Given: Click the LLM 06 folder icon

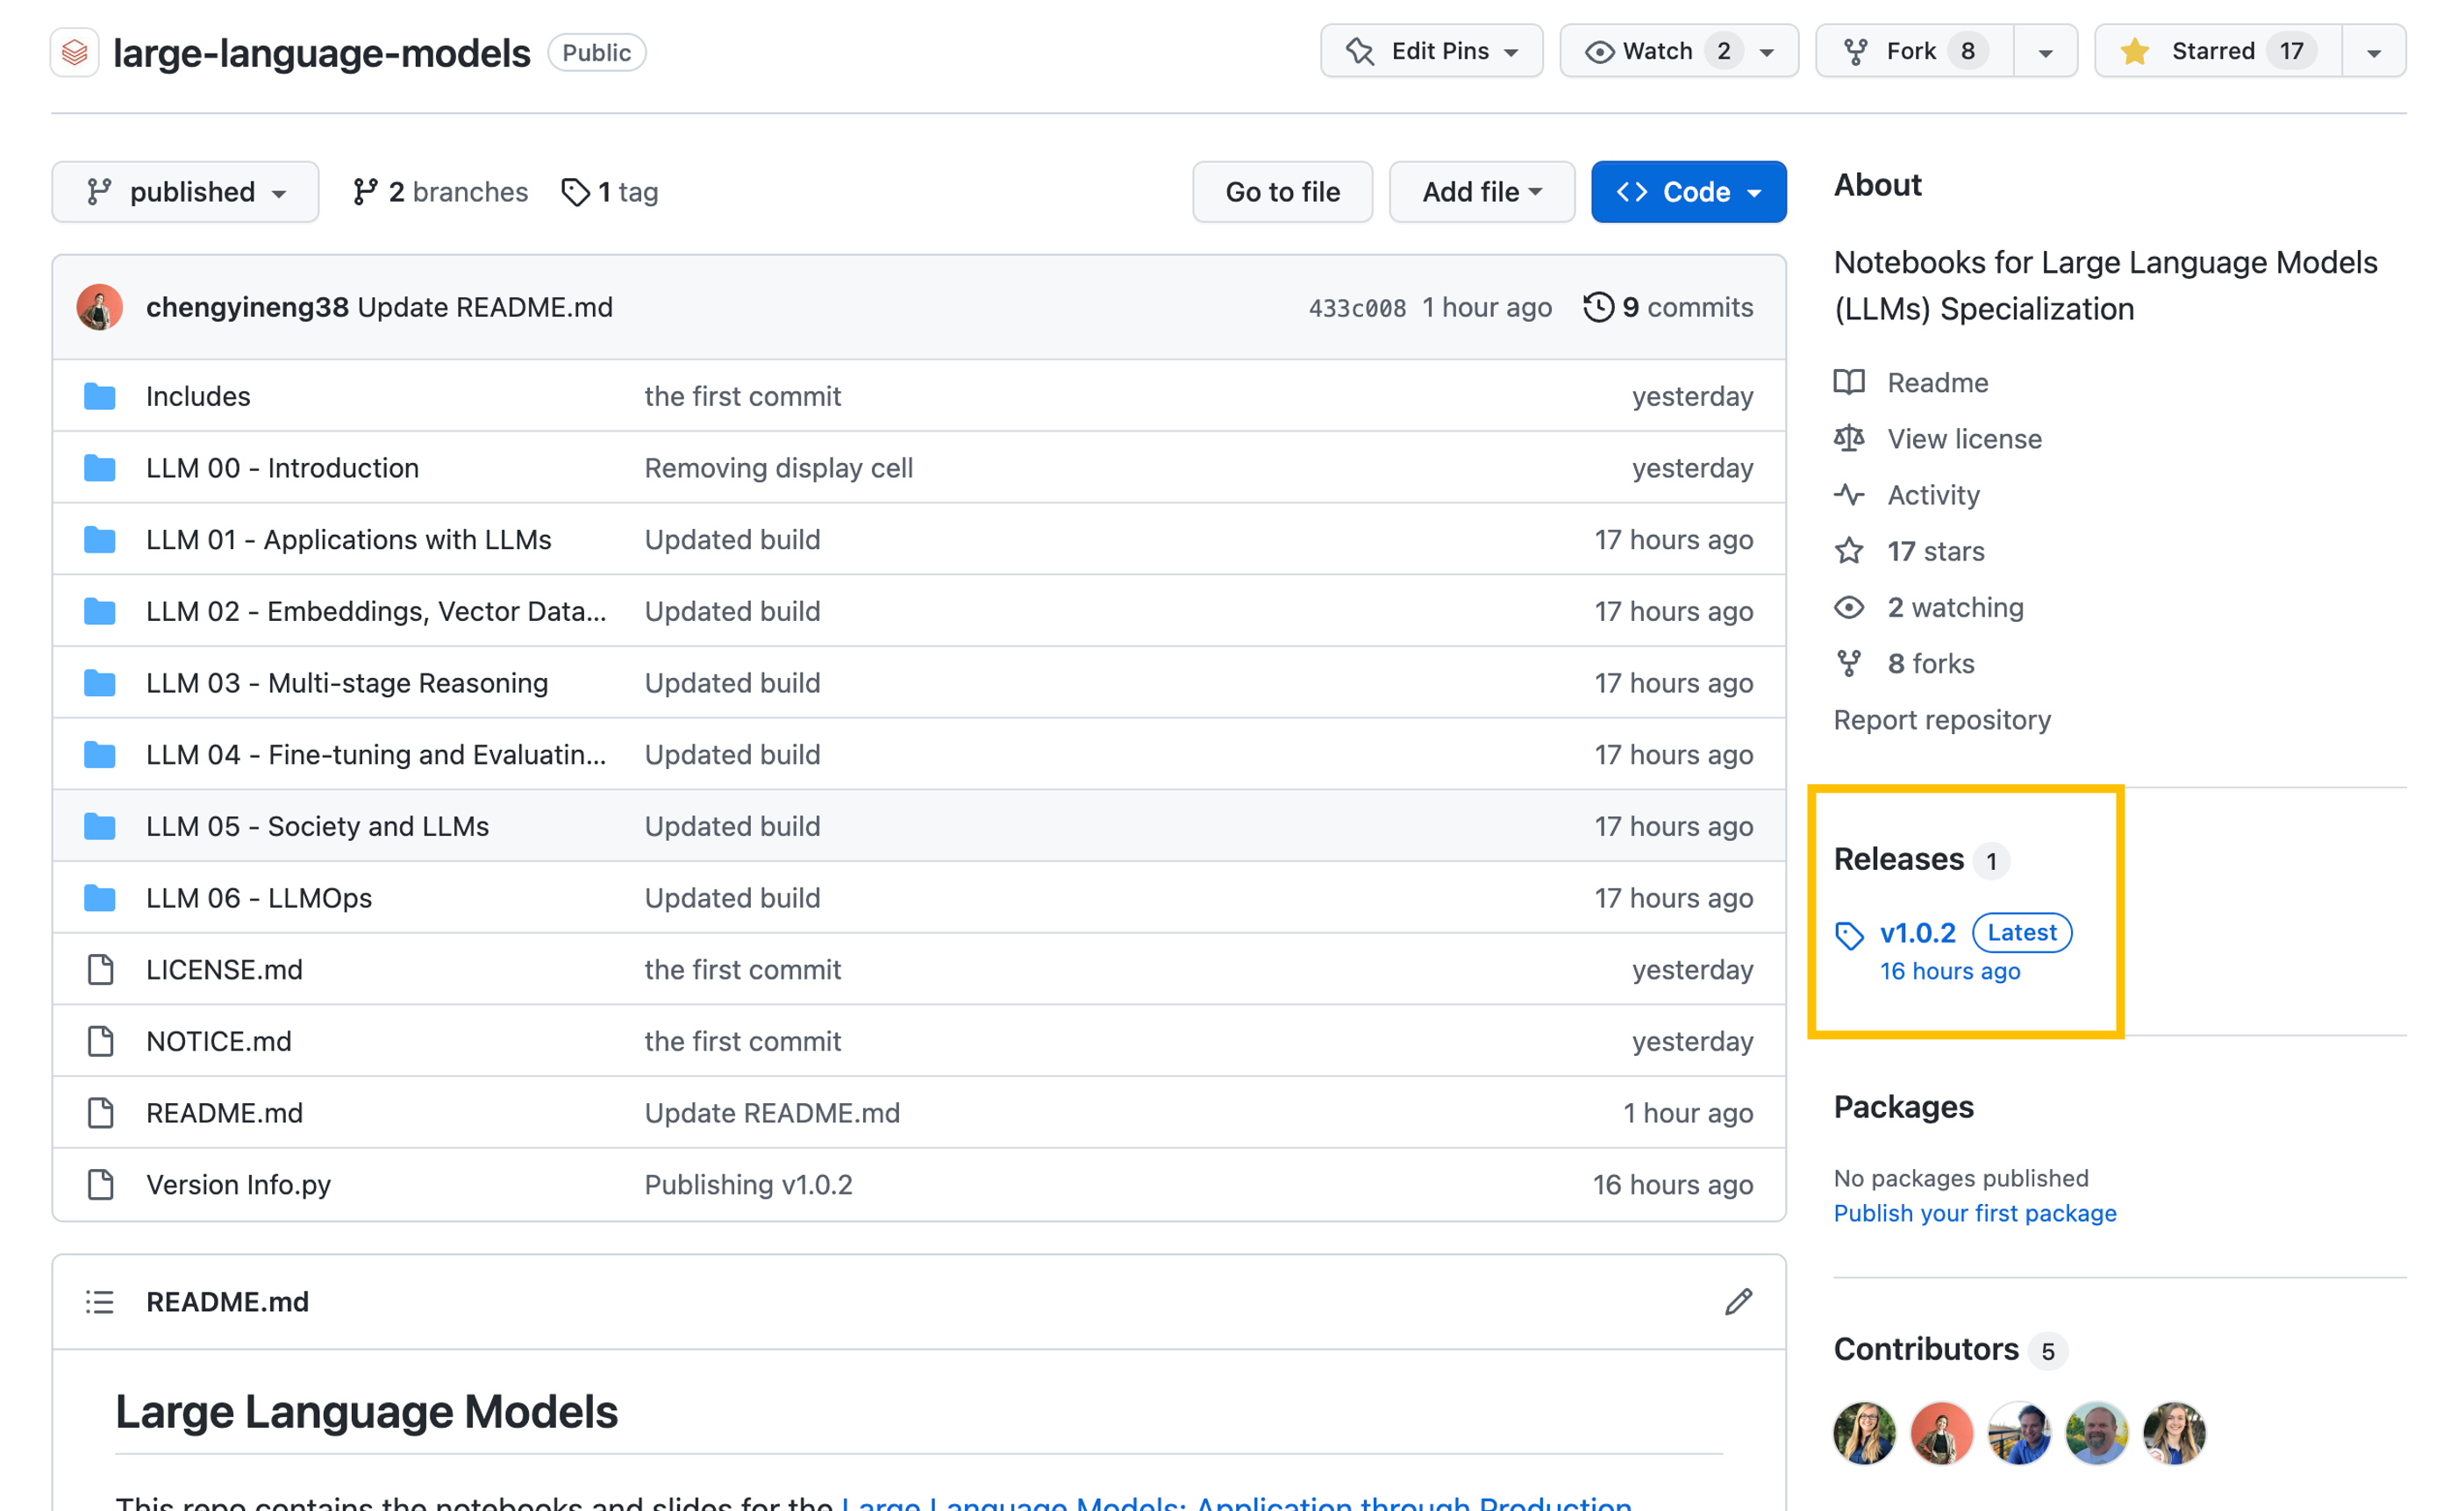Looking at the screenshot, I should 99,898.
